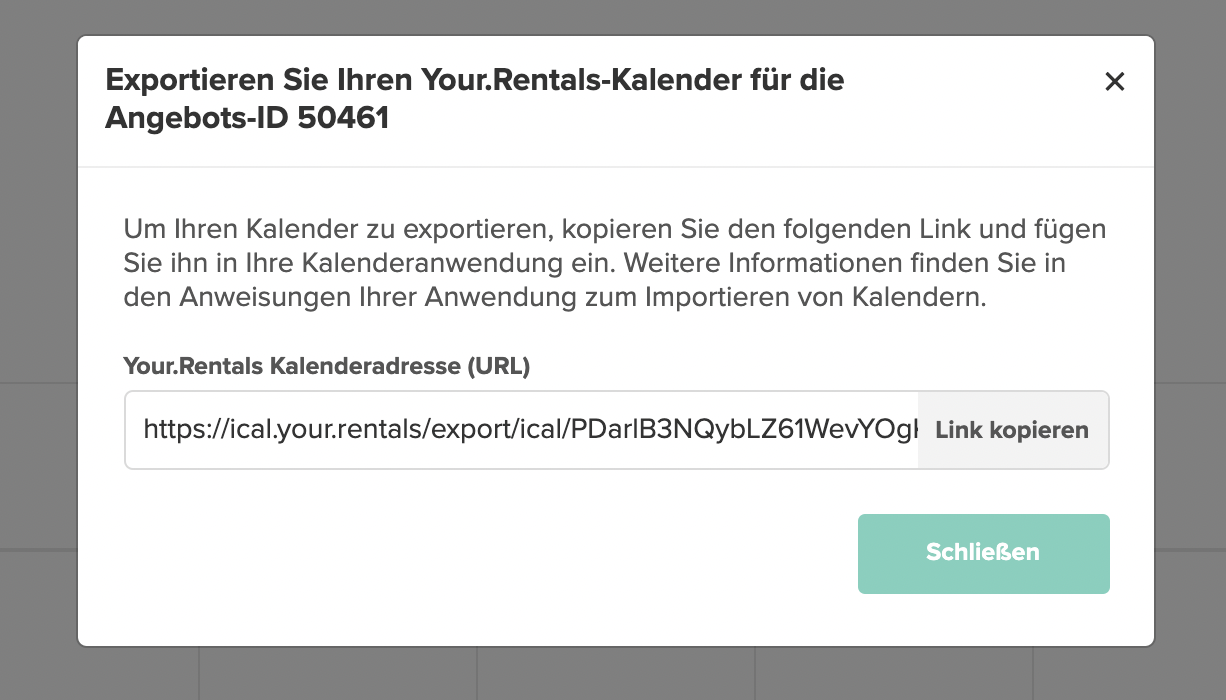1226x700 pixels.
Task: Copy the calendar link with Link kopieren
Action: coord(1012,430)
